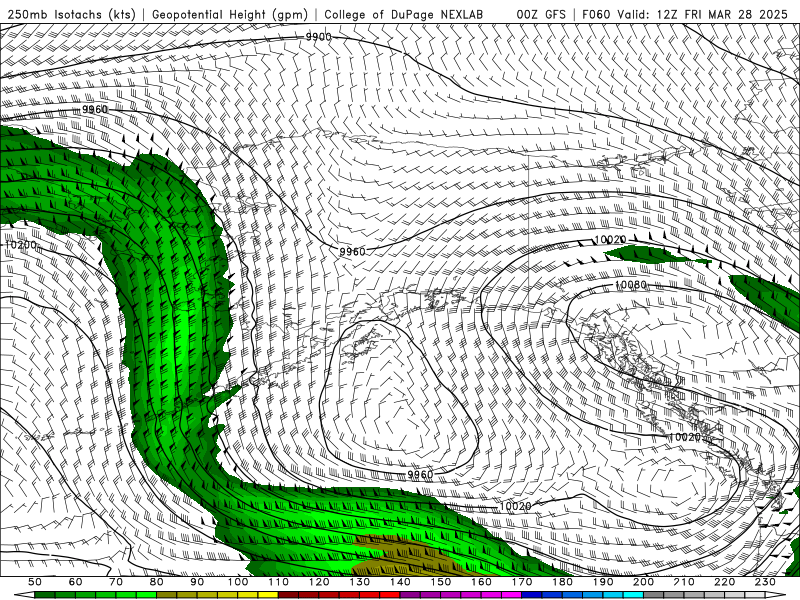800x600 pixels.
Task: Click the "60" color bar scale label
Action: pos(76,582)
